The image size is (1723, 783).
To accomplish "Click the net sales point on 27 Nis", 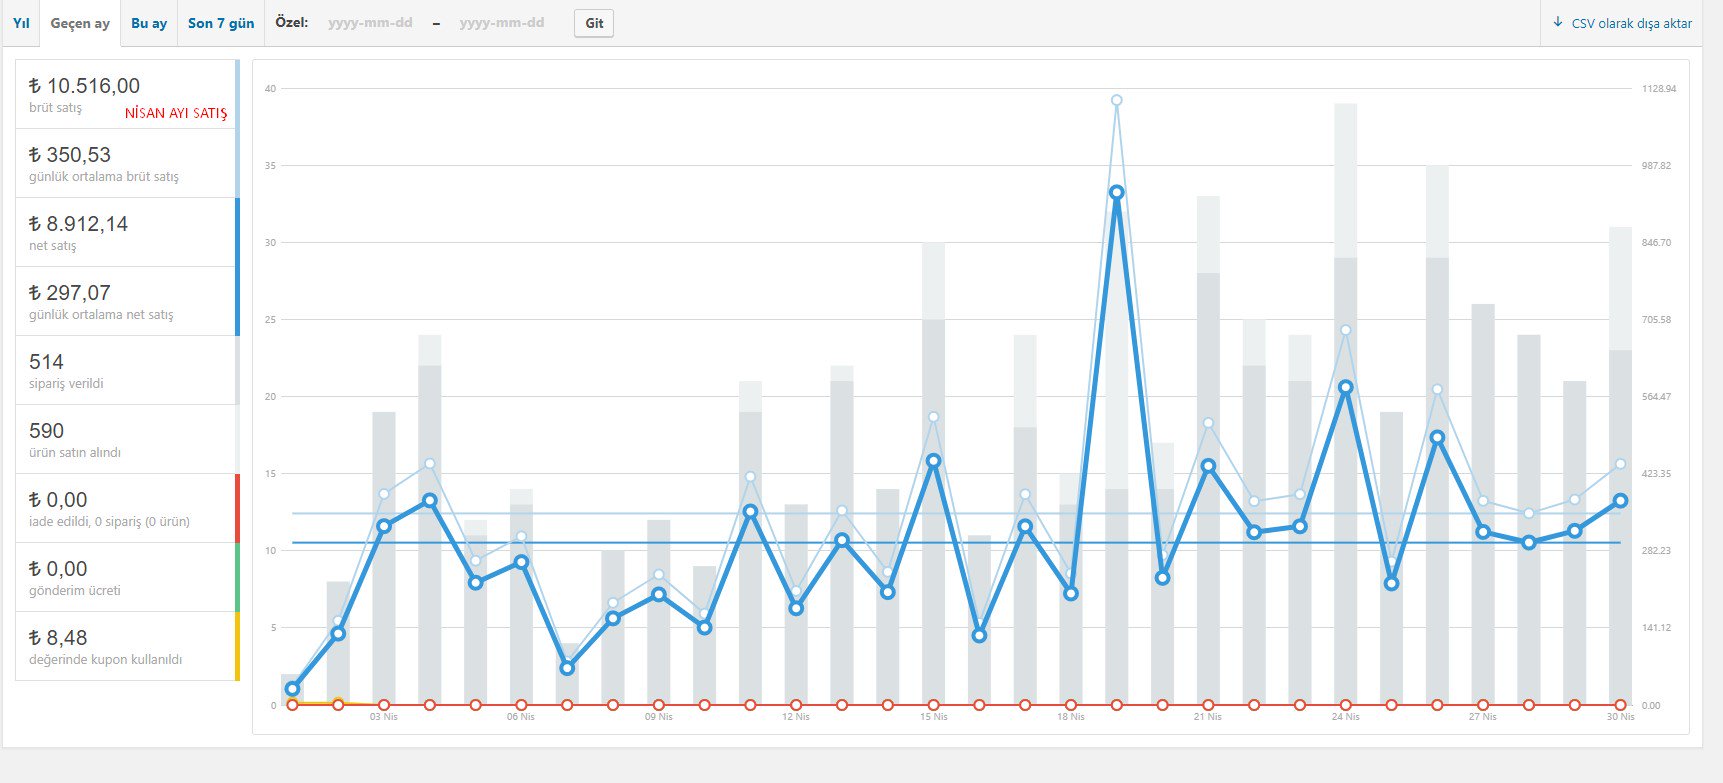I will click(1483, 532).
